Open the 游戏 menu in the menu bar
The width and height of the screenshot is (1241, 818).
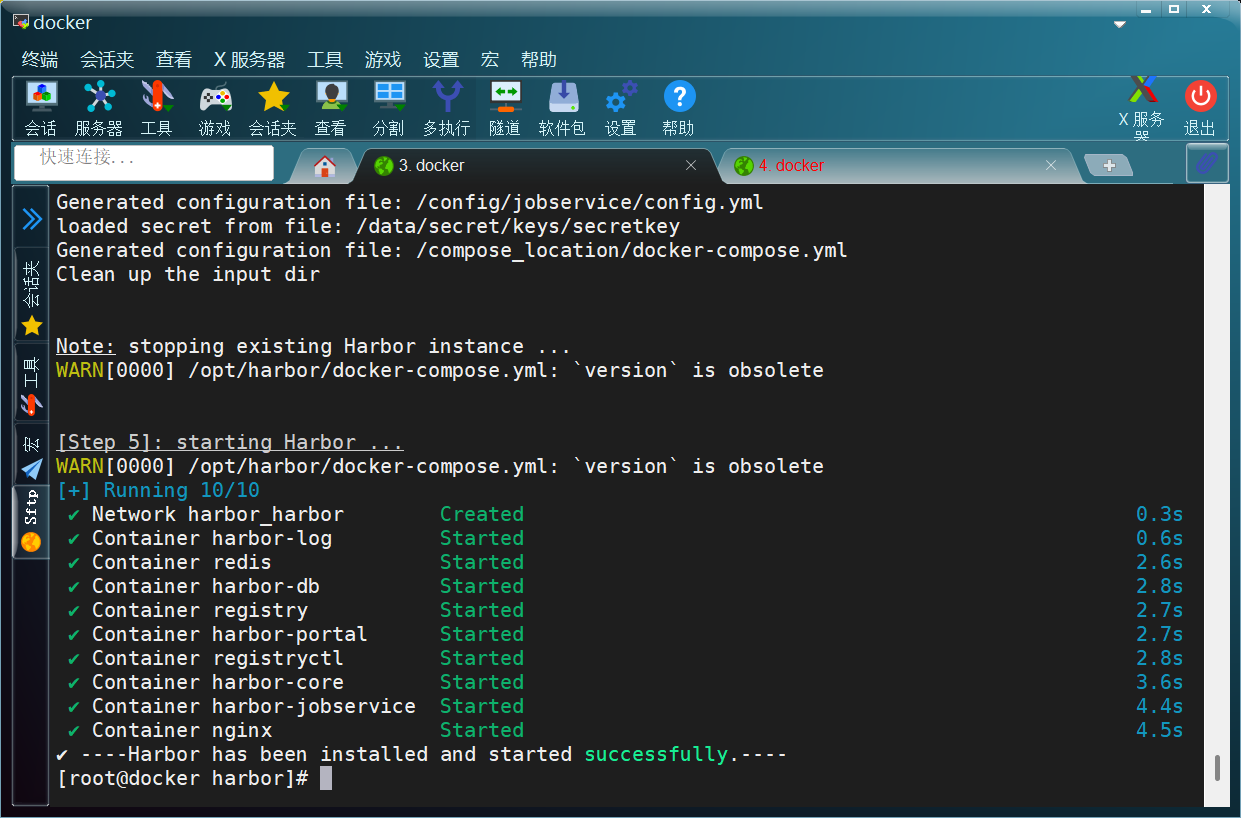(x=383, y=60)
